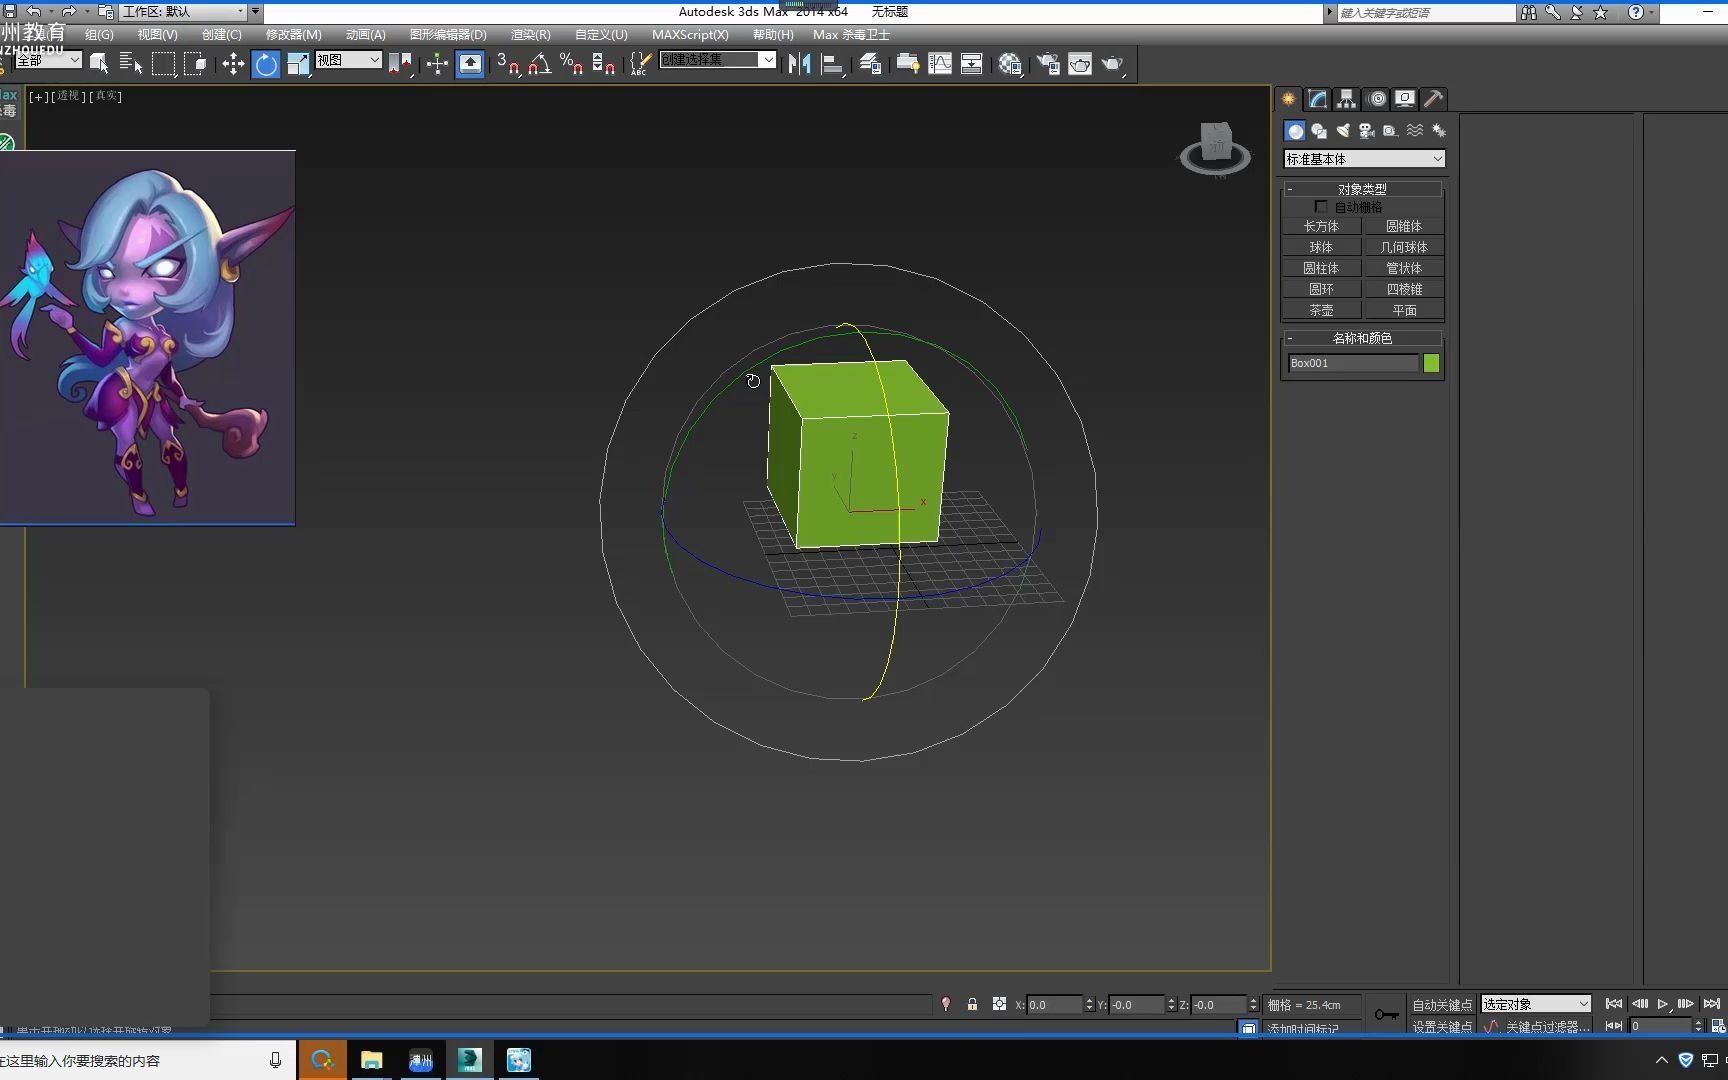The height and width of the screenshot is (1080, 1728).
Task: Open the Material Editor
Action: point(1010,63)
